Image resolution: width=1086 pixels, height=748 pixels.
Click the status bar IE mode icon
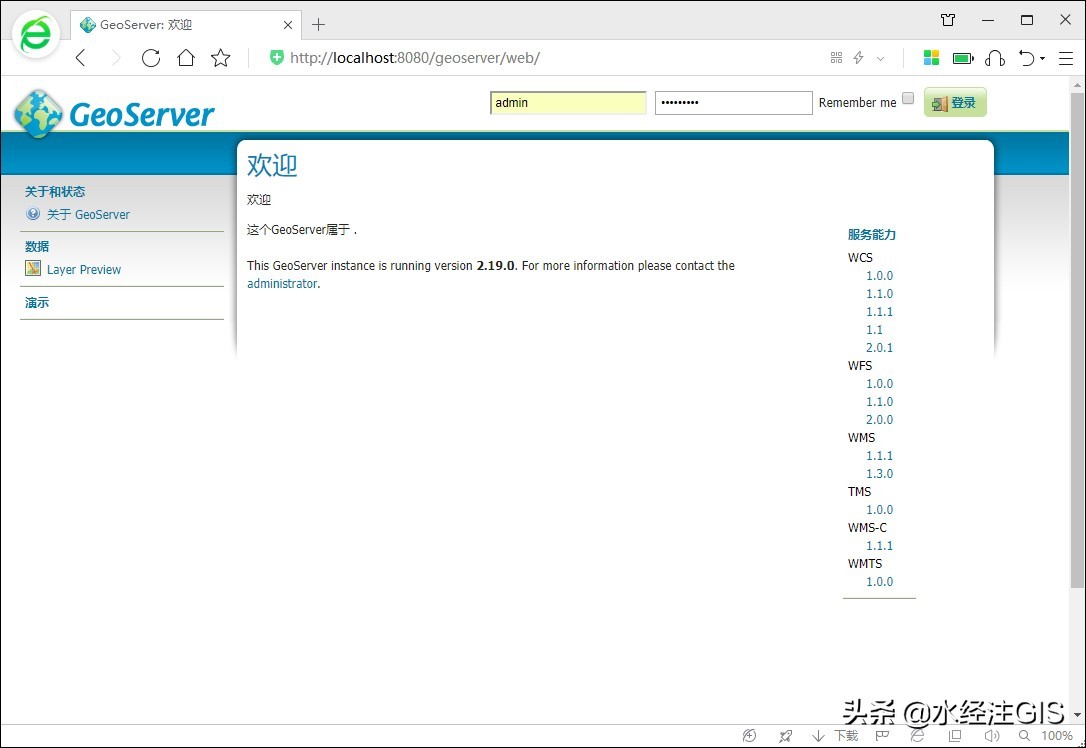918,736
